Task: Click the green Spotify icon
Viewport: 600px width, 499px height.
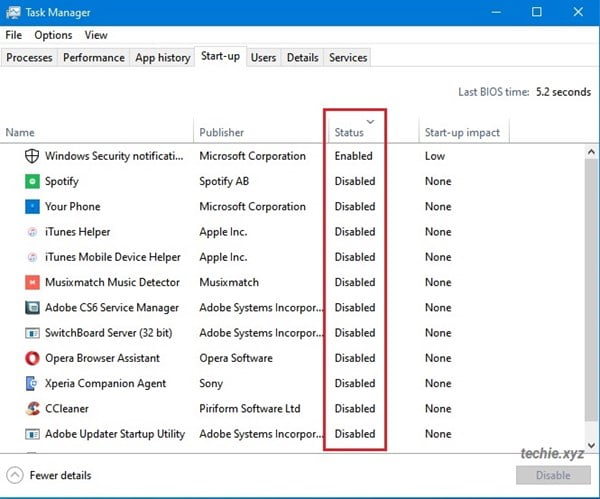Action: (32, 181)
